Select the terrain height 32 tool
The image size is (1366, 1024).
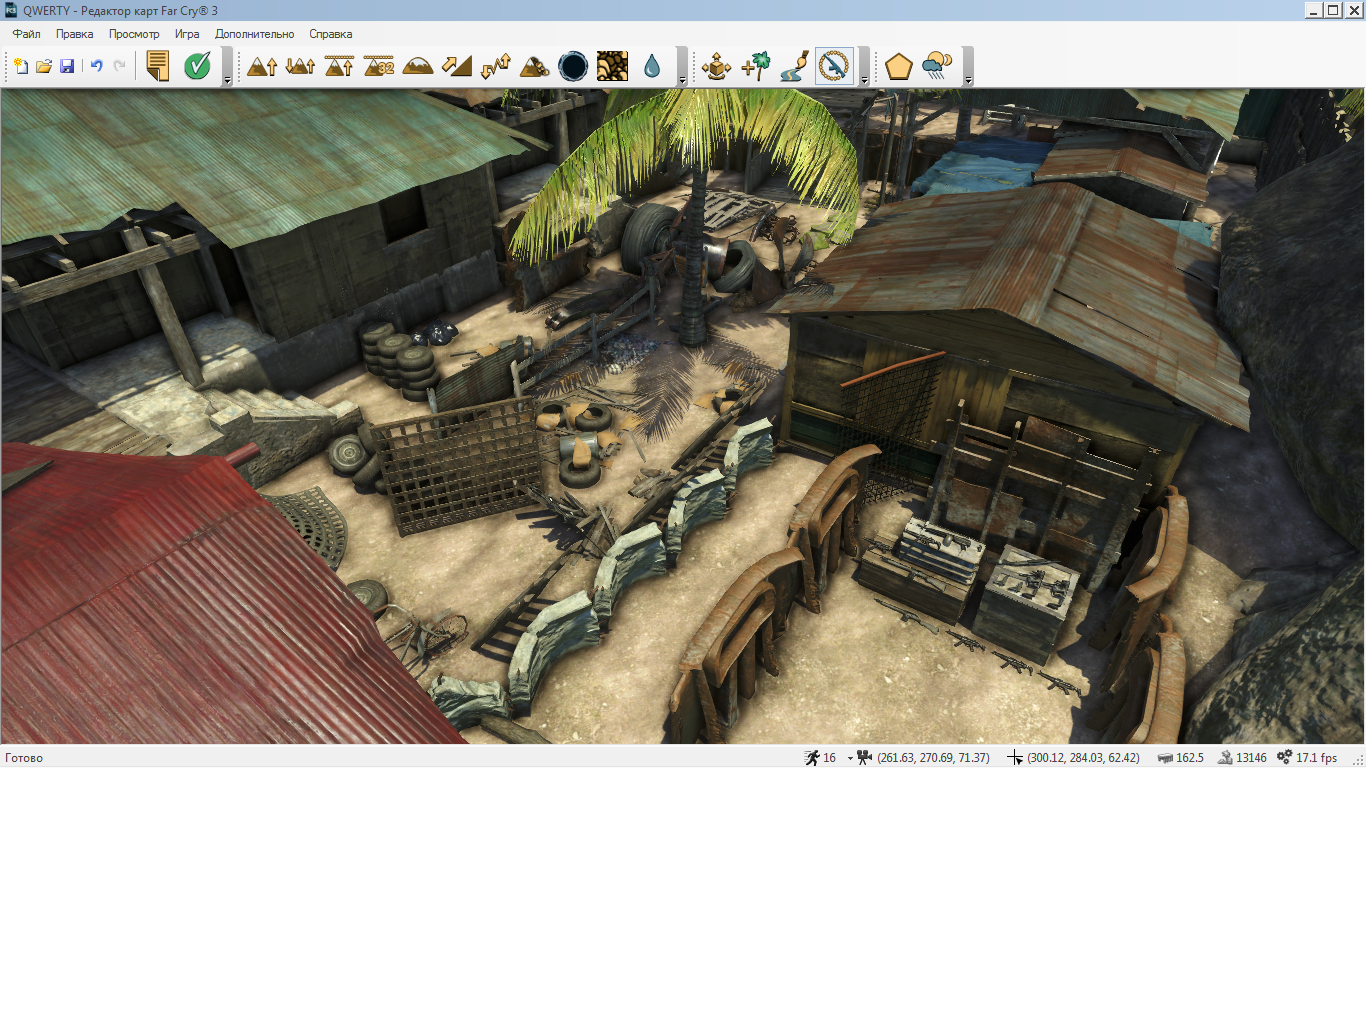379,66
